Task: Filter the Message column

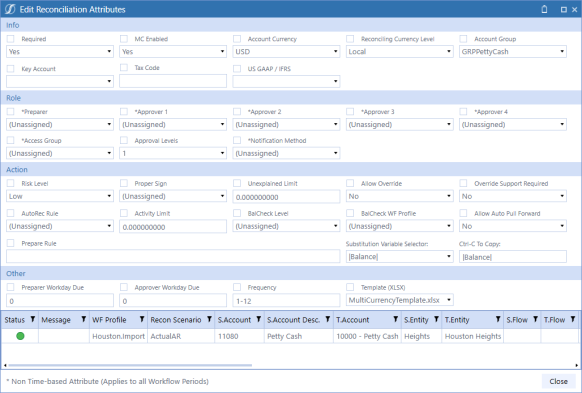Action: point(84,319)
